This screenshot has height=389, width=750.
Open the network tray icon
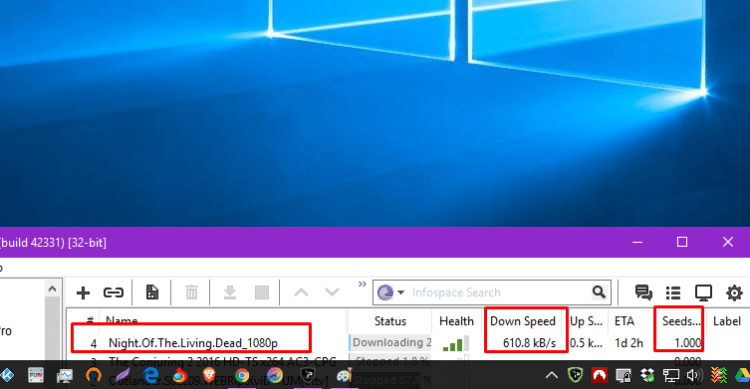[671, 376]
